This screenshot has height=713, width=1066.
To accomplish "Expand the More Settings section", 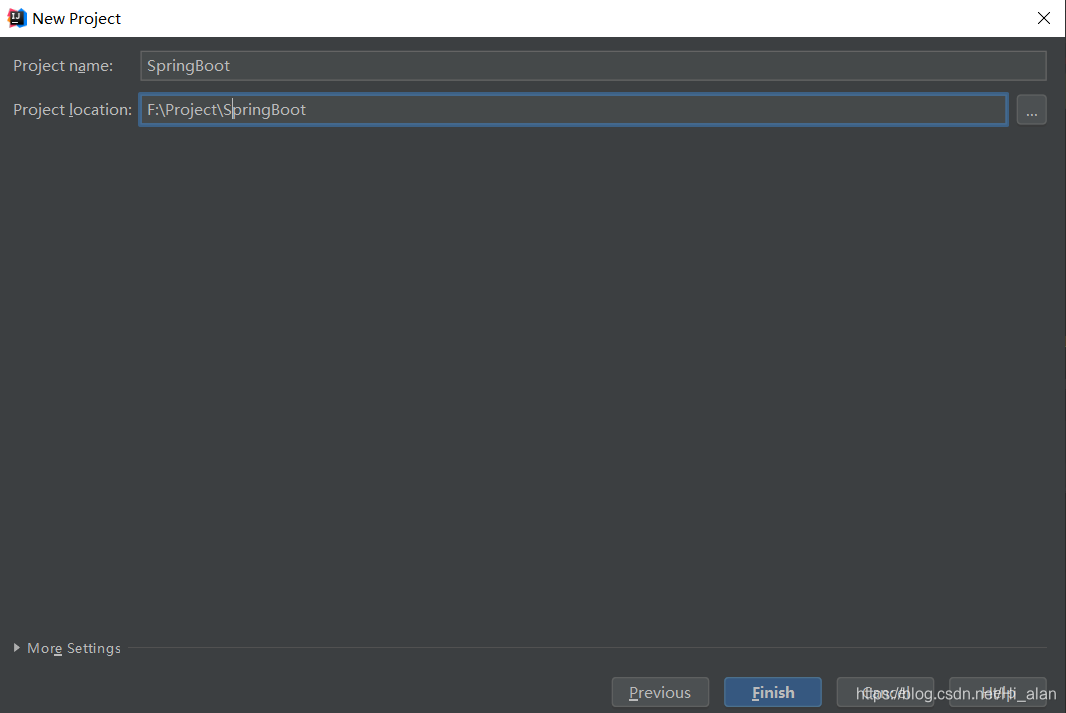I will [67, 648].
